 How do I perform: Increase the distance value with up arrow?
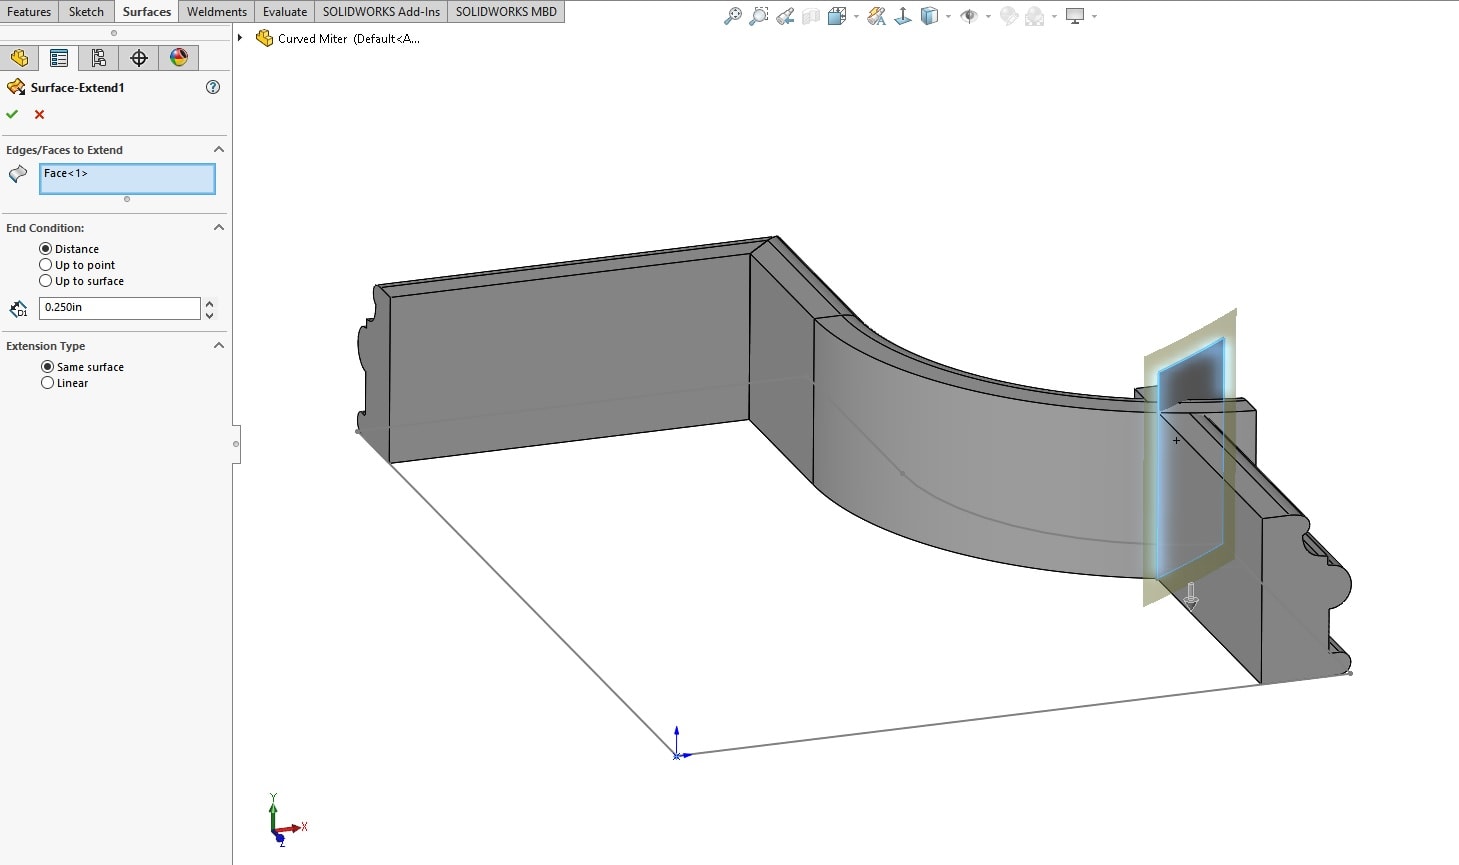coord(209,303)
